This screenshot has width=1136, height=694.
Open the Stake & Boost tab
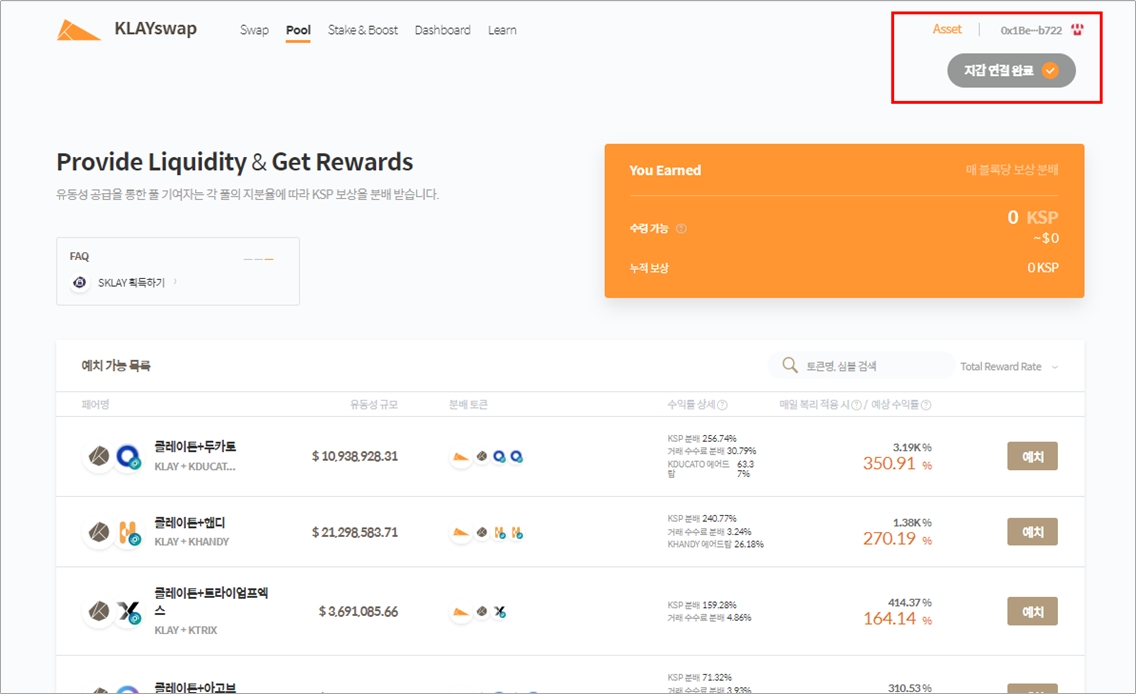pos(363,30)
